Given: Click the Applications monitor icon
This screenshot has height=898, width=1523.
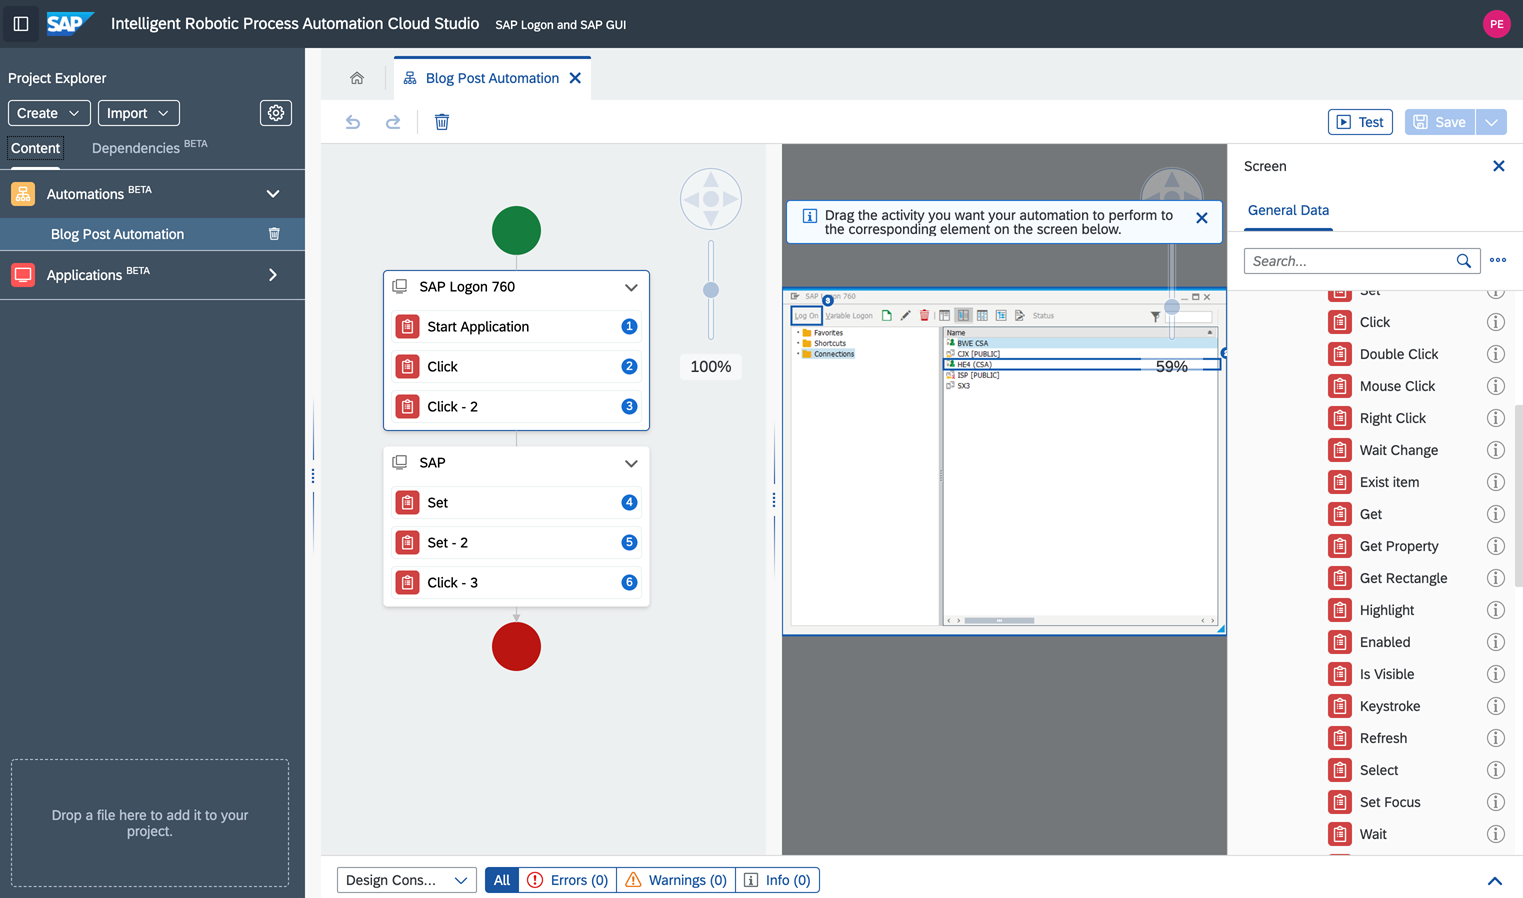Looking at the screenshot, I should tap(23, 275).
